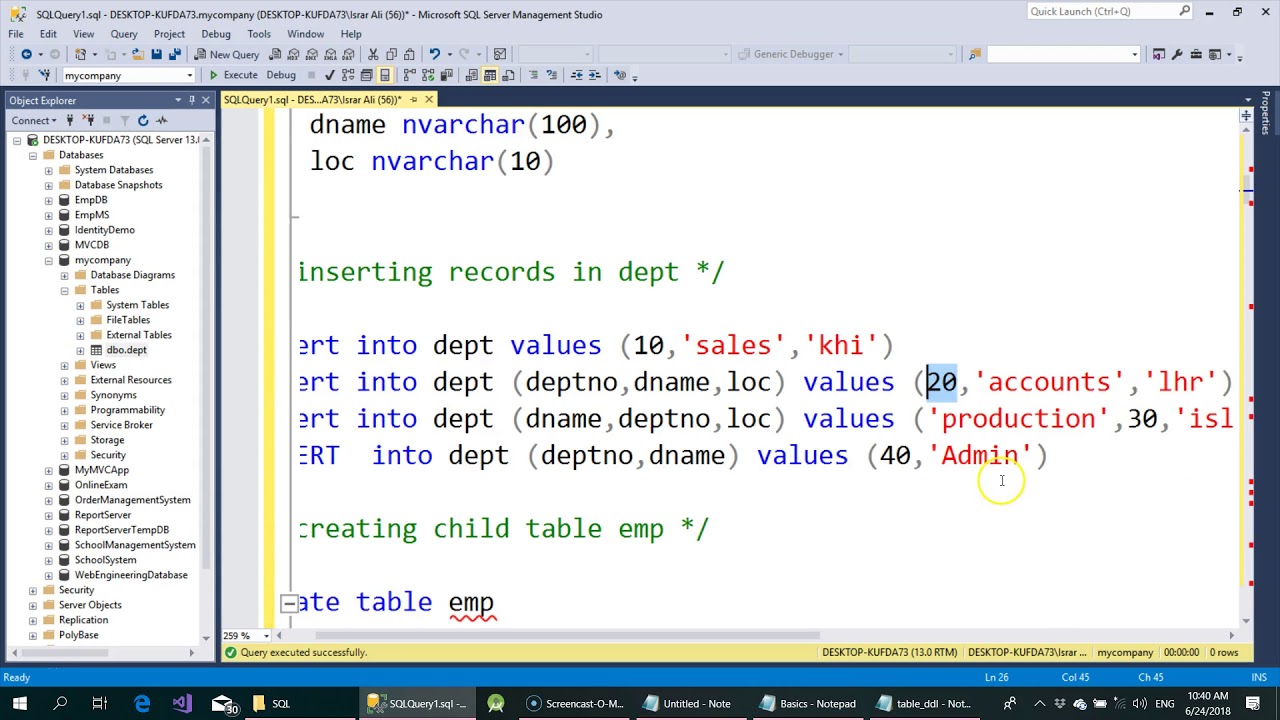Click the Toolbox icon in toolbar

[x=1196, y=54]
